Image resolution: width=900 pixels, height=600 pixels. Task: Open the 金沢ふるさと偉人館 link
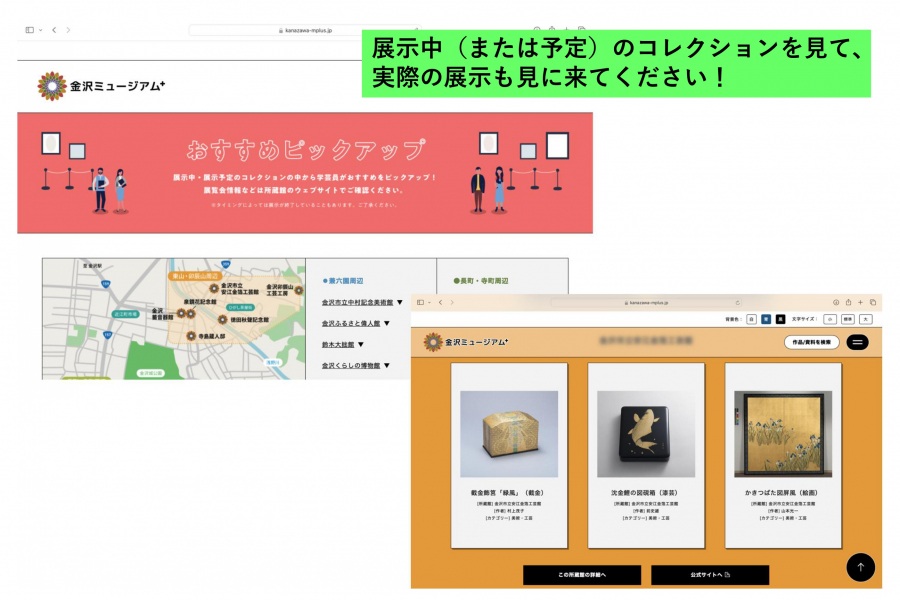pyautogui.click(x=351, y=324)
